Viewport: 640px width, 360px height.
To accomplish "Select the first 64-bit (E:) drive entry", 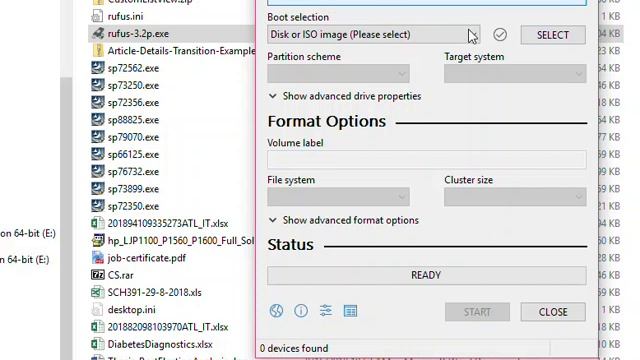I will pyautogui.click(x=28, y=233).
